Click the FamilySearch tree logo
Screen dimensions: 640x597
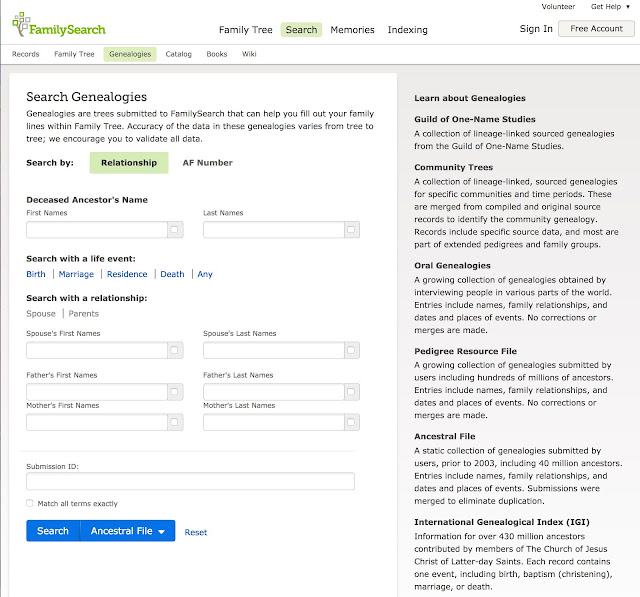point(59,25)
